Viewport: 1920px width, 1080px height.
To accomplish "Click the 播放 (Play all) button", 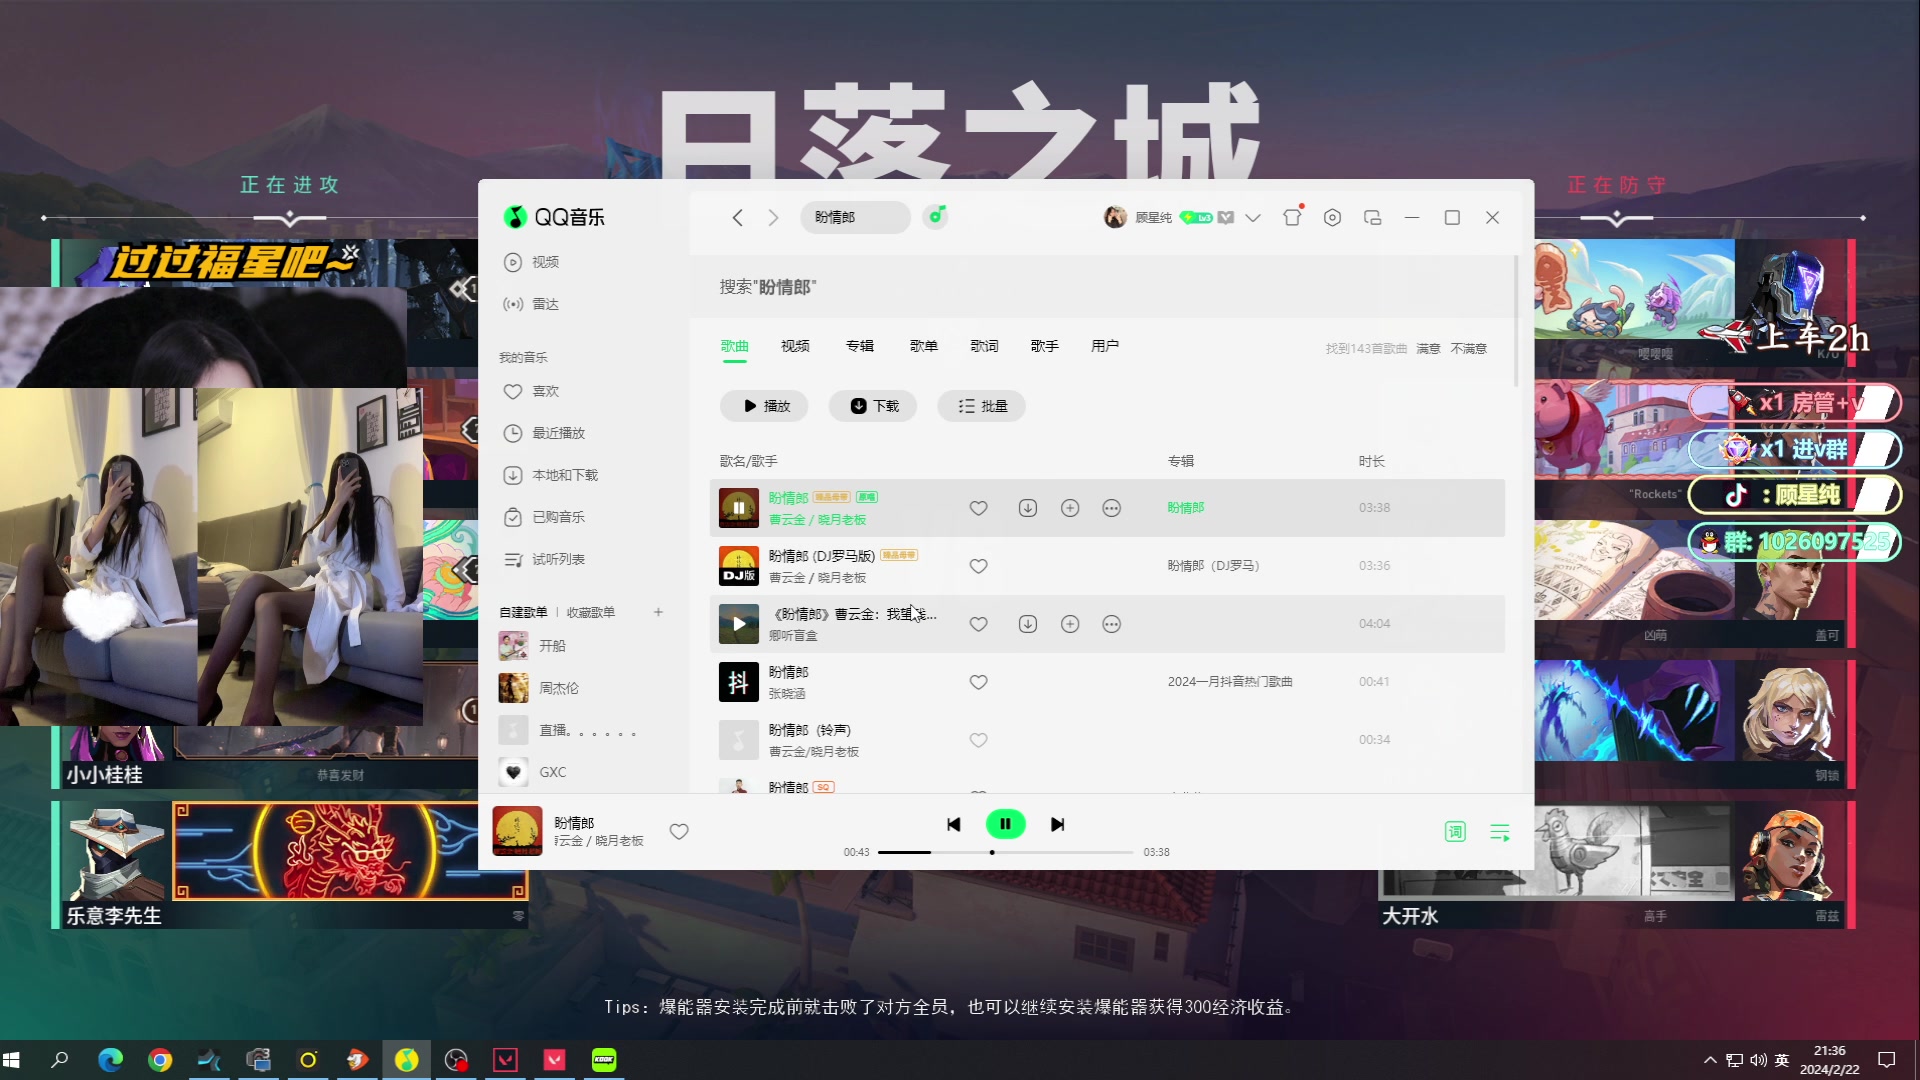I will pyautogui.click(x=765, y=406).
